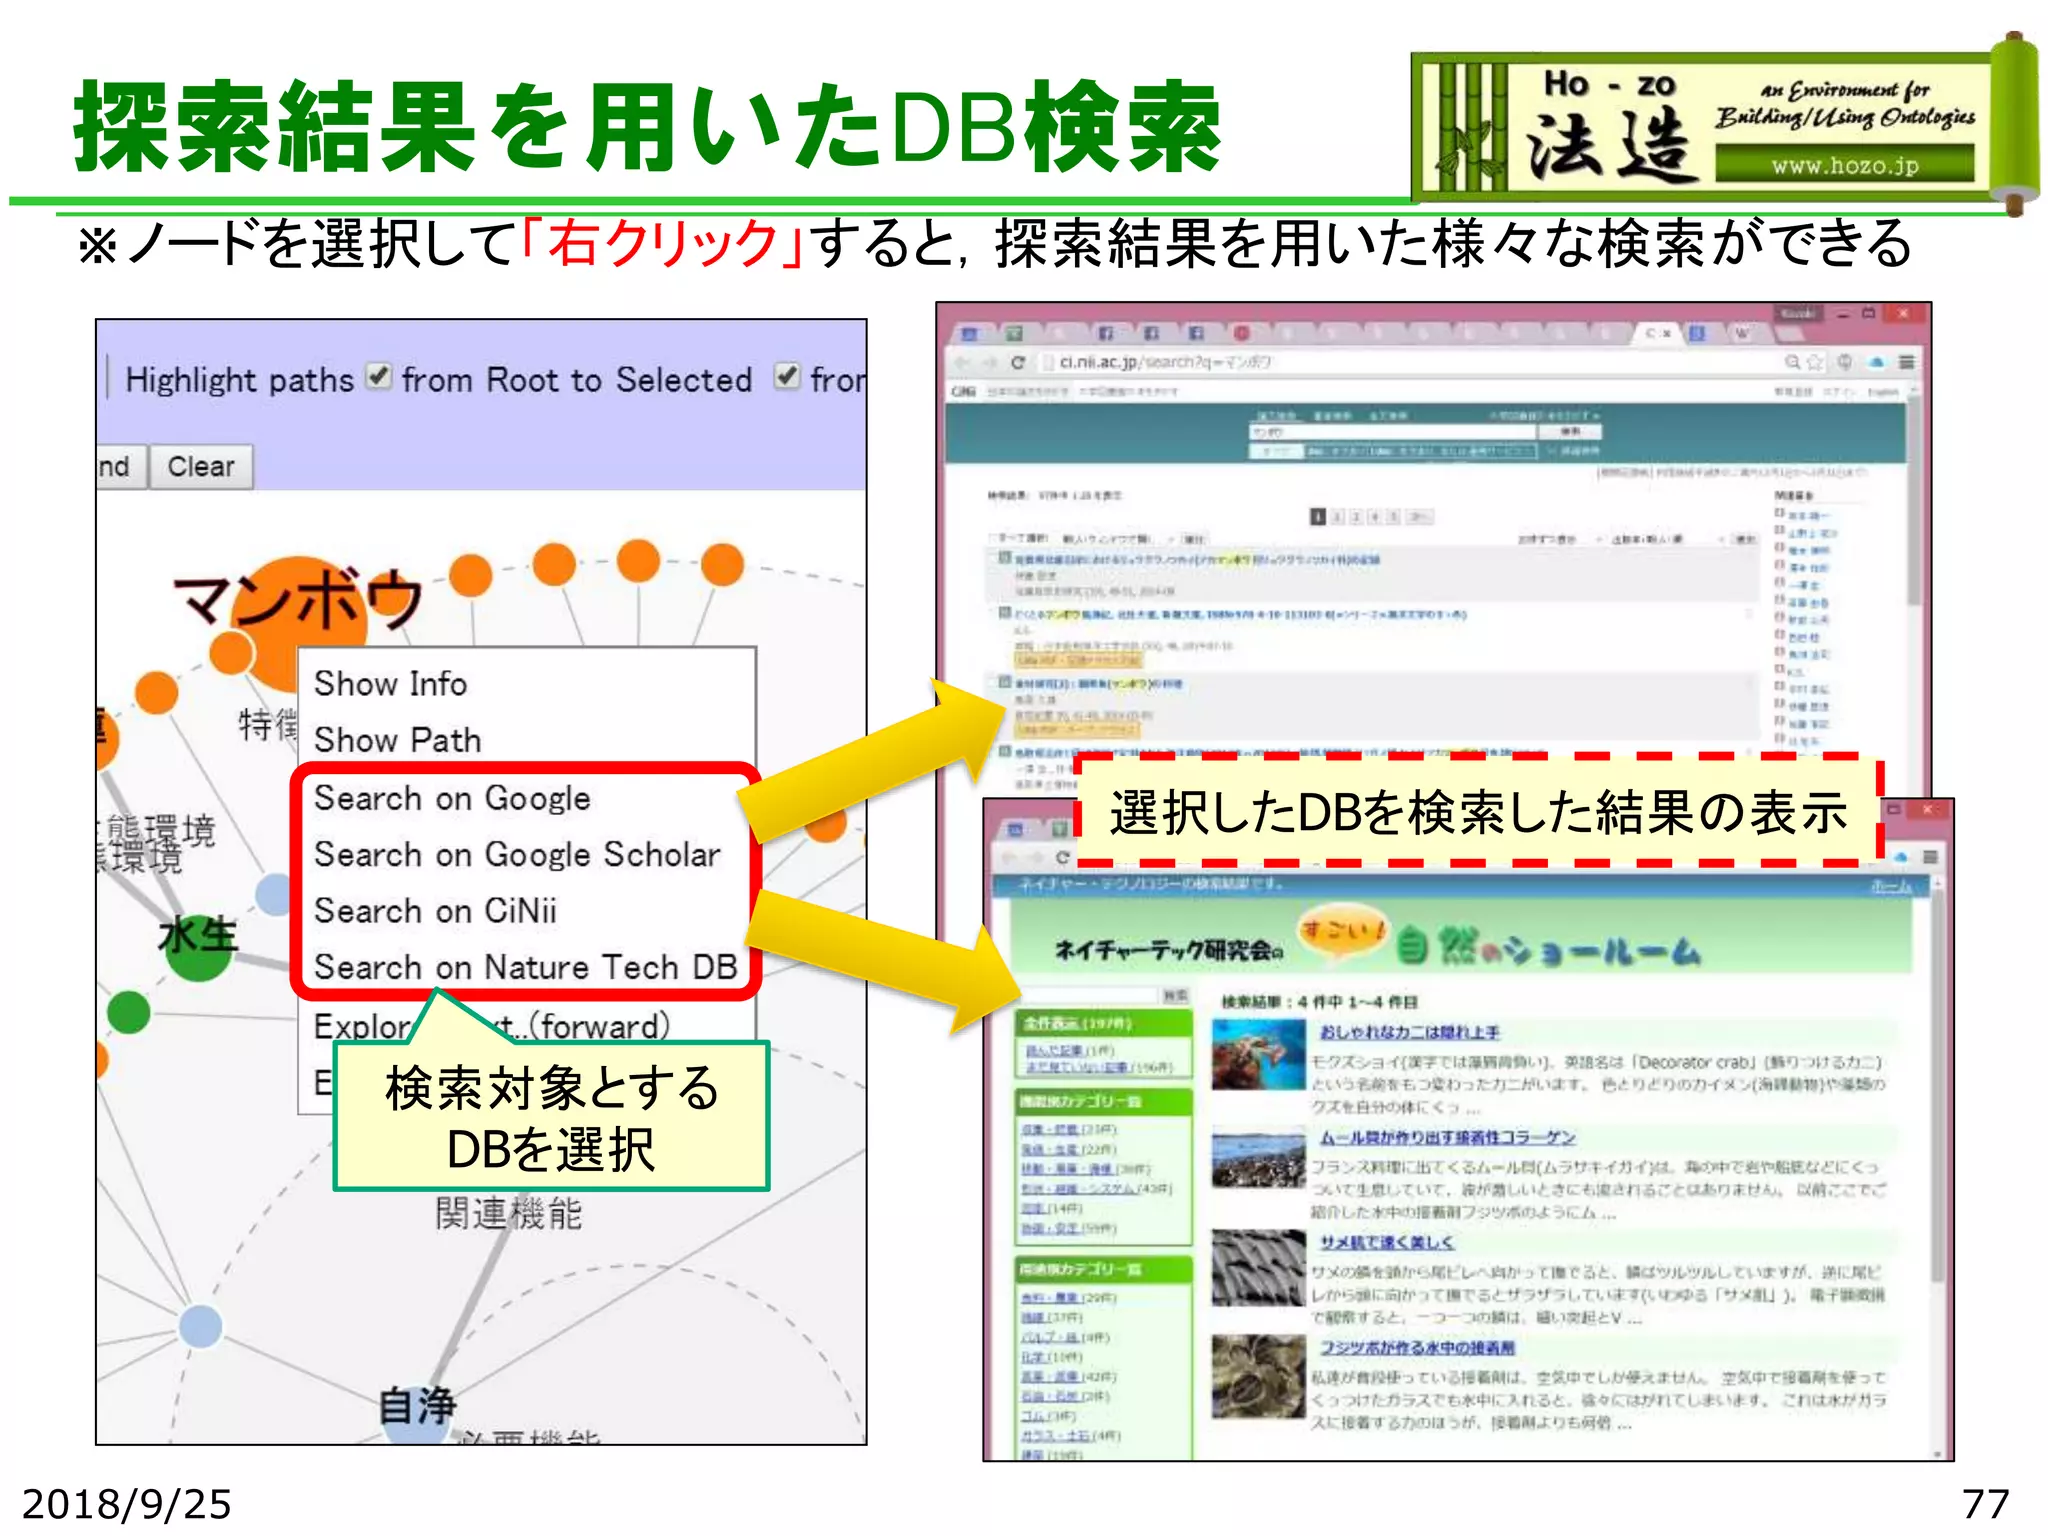Click the Clear button

[201, 467]
